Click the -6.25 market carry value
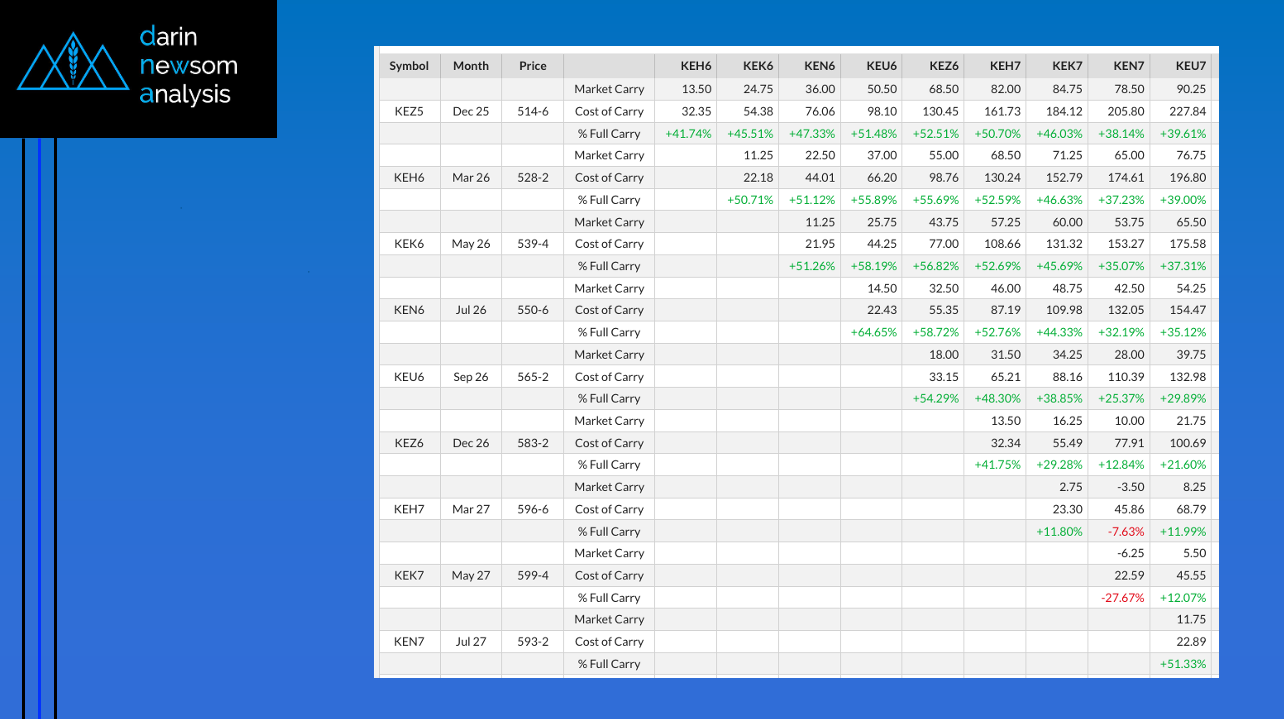 (1130, 554)
